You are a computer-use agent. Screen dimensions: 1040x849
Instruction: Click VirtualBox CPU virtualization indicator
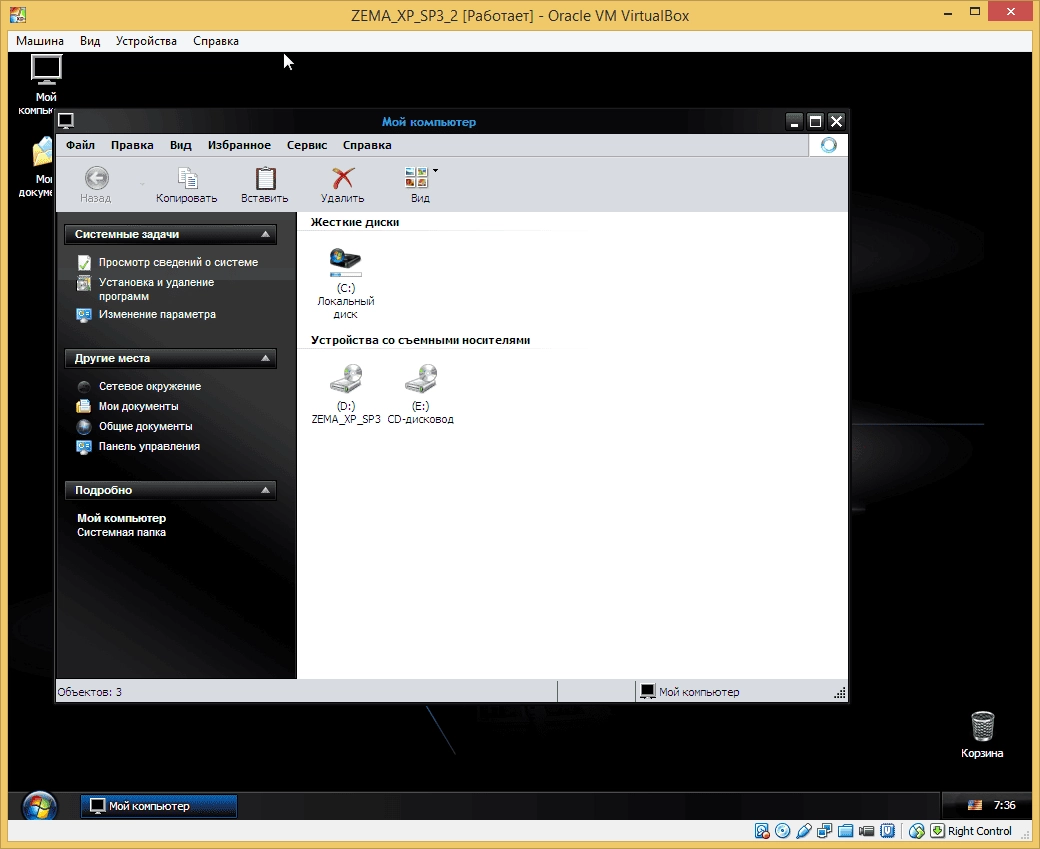(887, 831)
